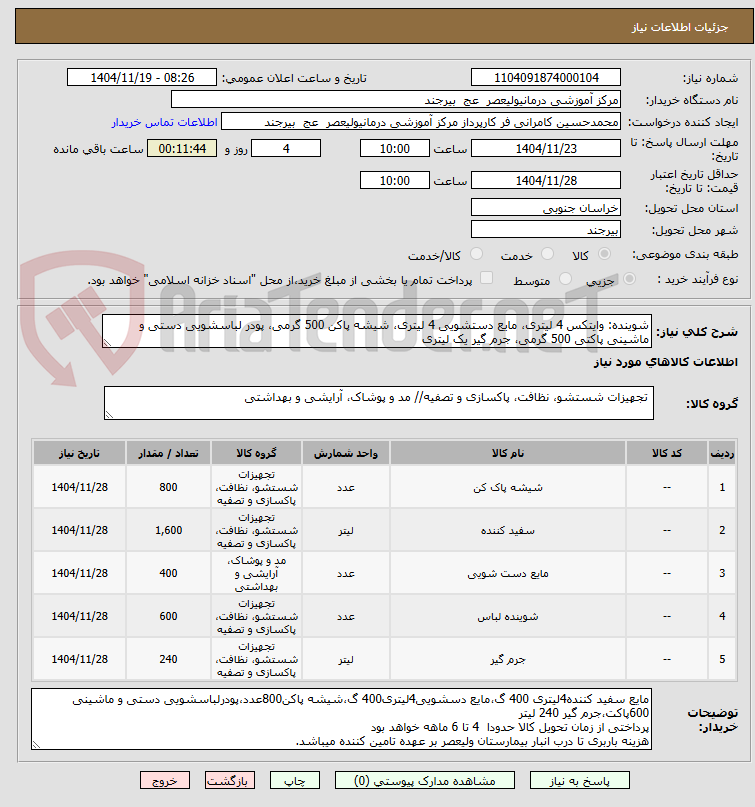Click the response deadline date 1404/11/23

pos(546,149)
